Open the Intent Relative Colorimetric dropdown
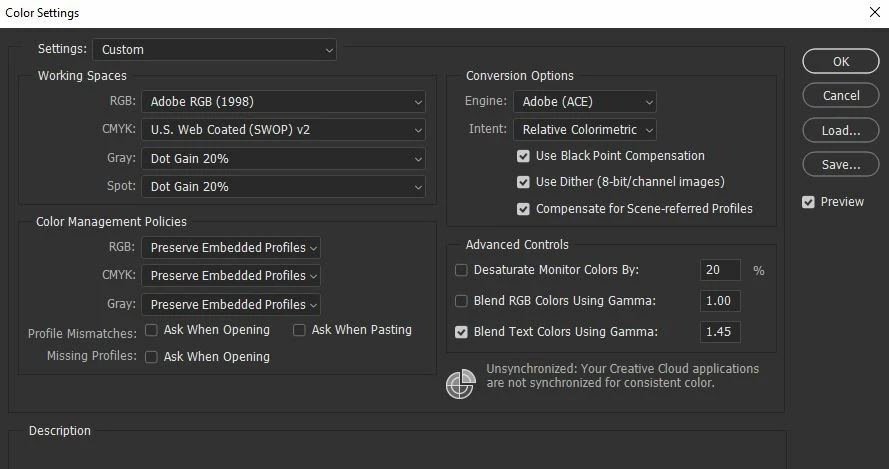This screenshot has height=469, width=889. tap(585, 130)
